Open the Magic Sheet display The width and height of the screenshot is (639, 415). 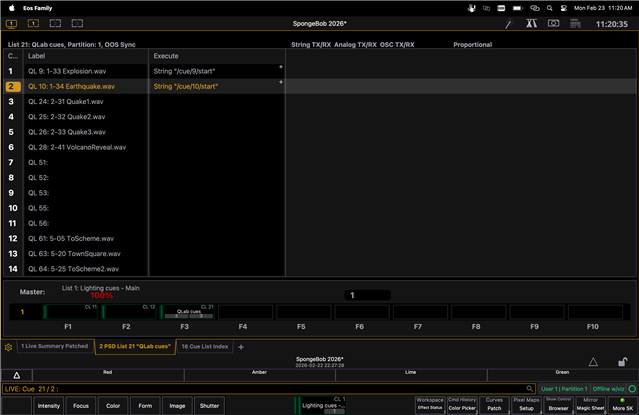point(591,407)
